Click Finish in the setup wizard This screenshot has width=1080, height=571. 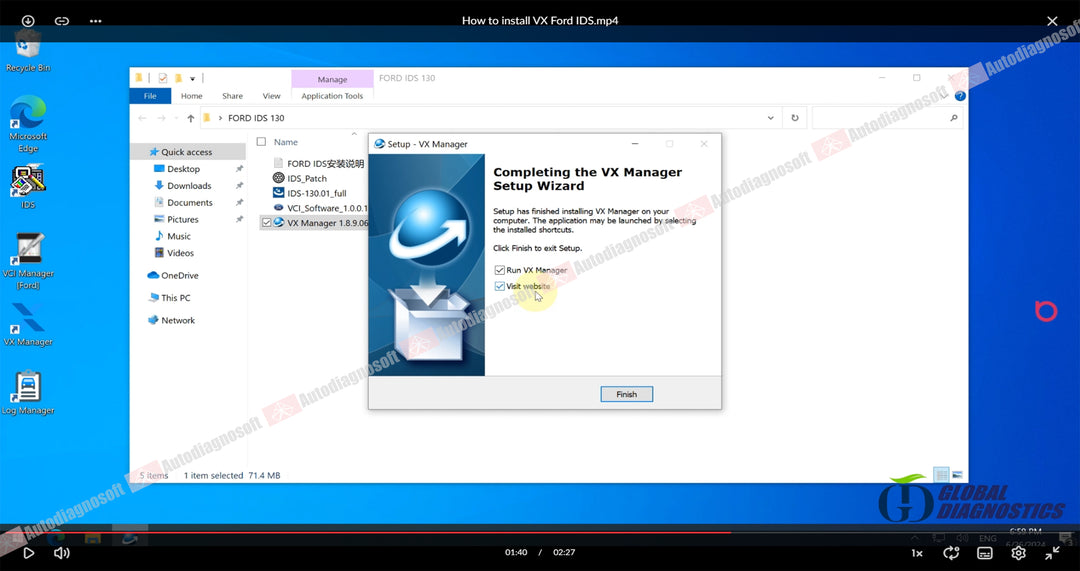[x=626, y=394]
